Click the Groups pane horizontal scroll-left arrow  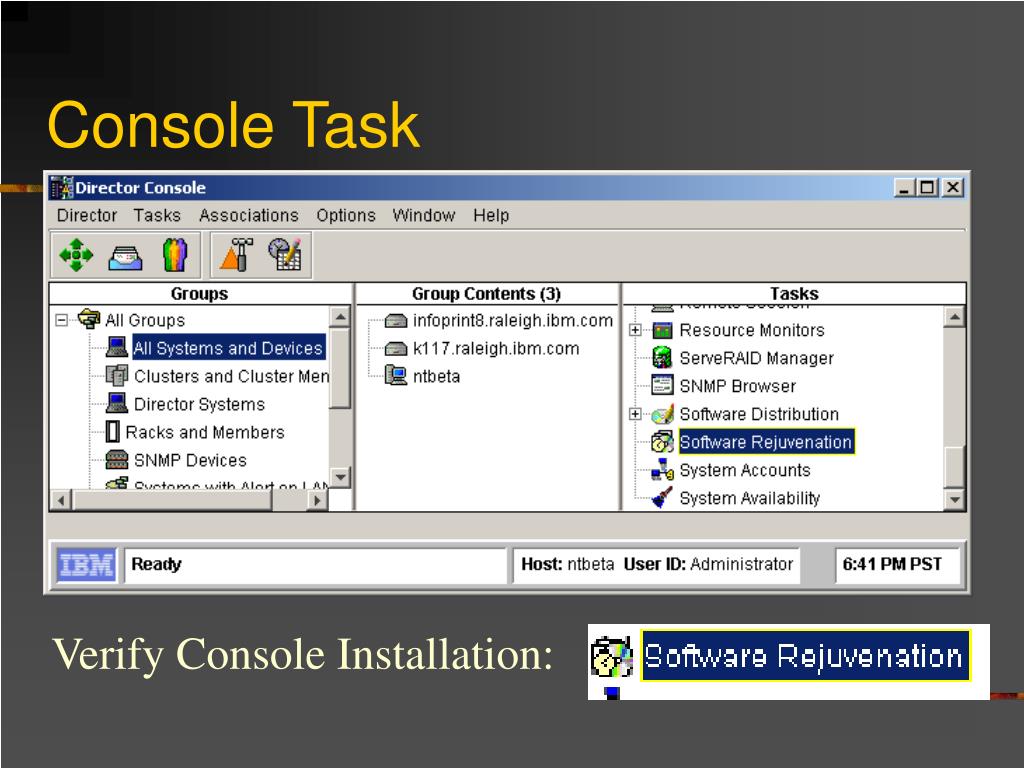click(x=61, y=500)
